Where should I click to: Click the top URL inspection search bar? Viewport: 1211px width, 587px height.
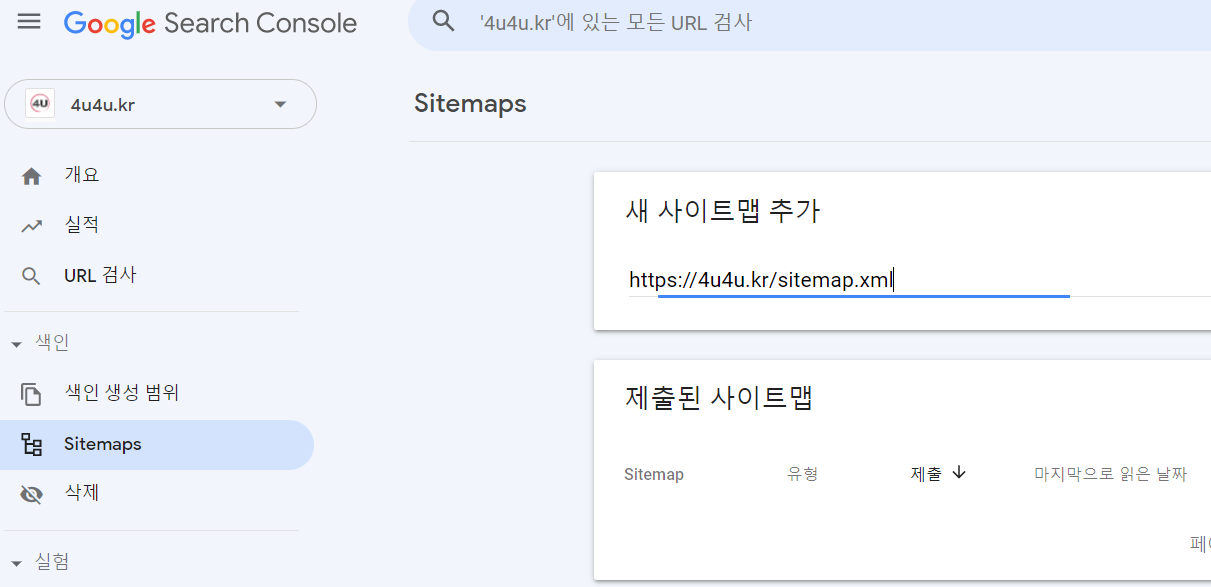[x=700, y=20]
